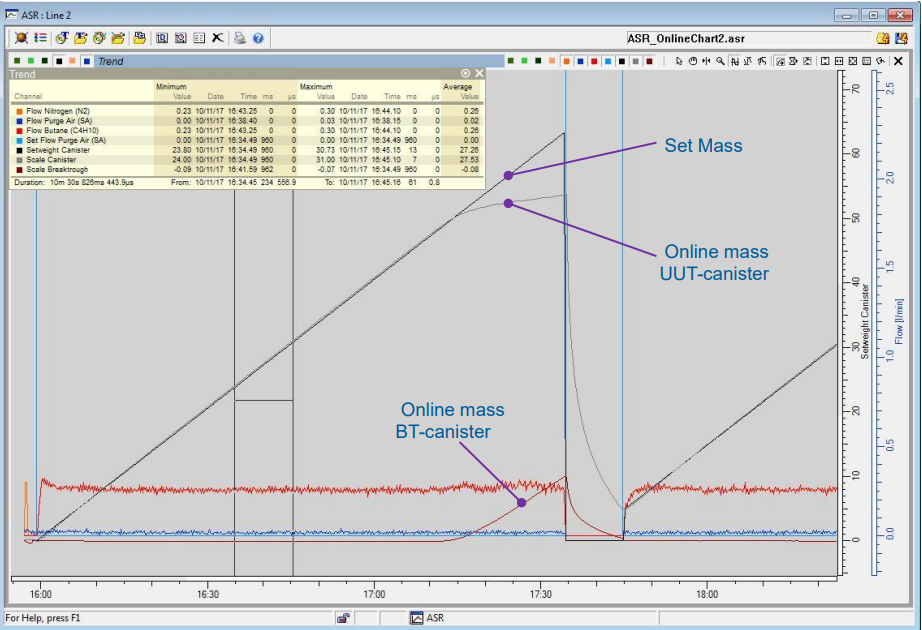
Task: Toggle the light blue channel button in chart toolbar
Action: (x=608, y=61)
